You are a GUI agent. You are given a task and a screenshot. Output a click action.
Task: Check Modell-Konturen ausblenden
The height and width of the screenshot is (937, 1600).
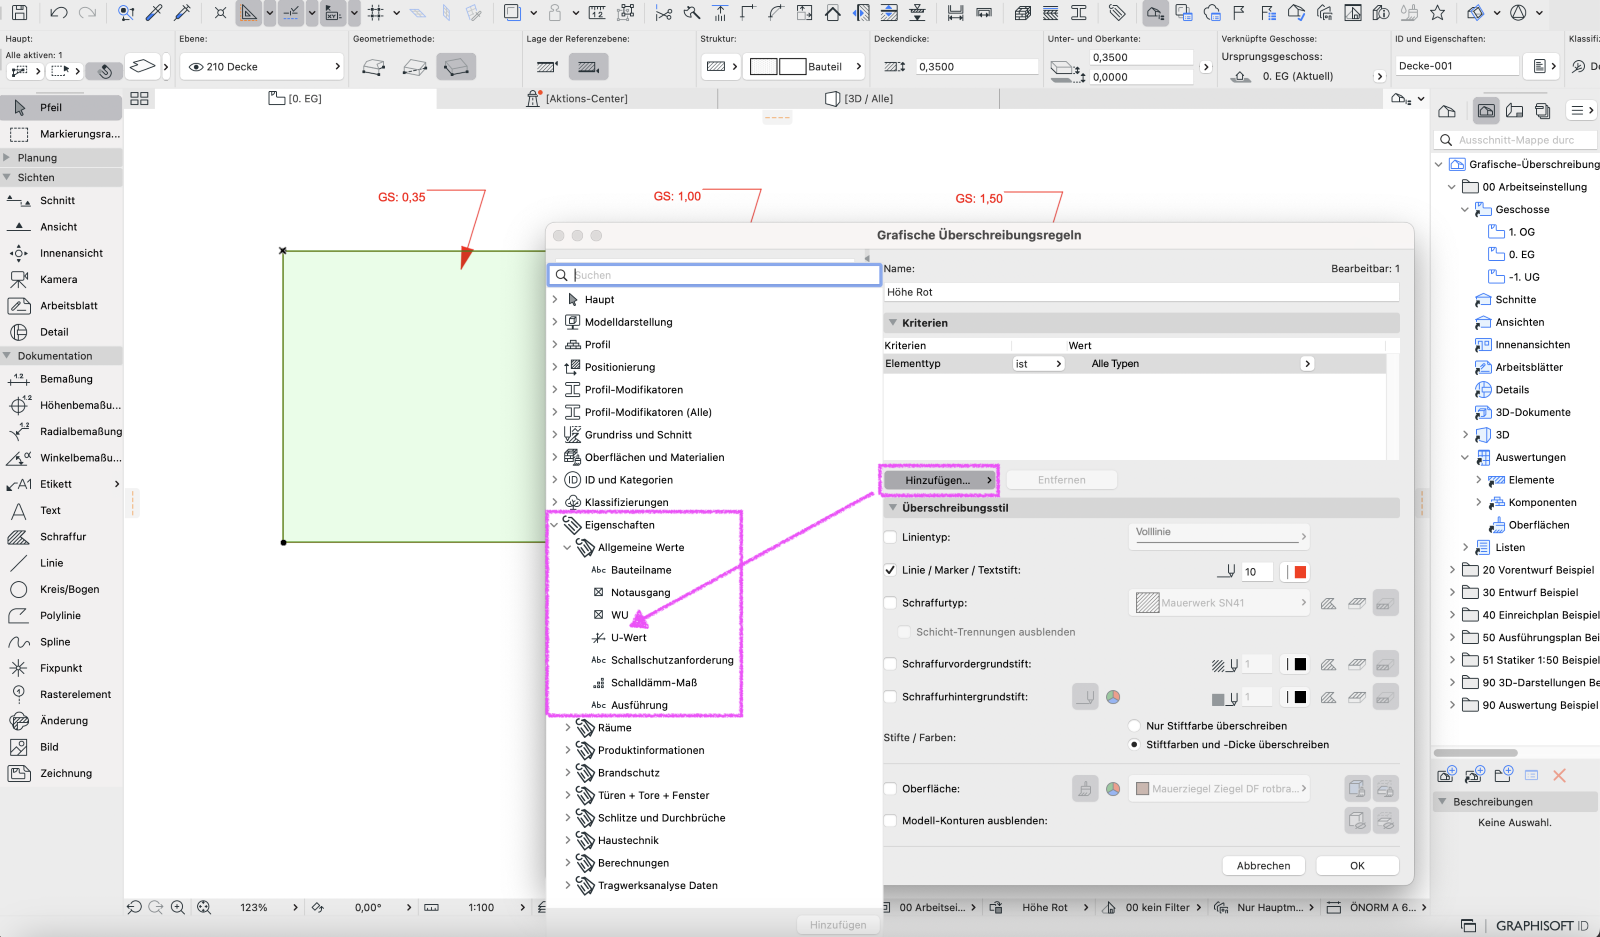[890, 821]
